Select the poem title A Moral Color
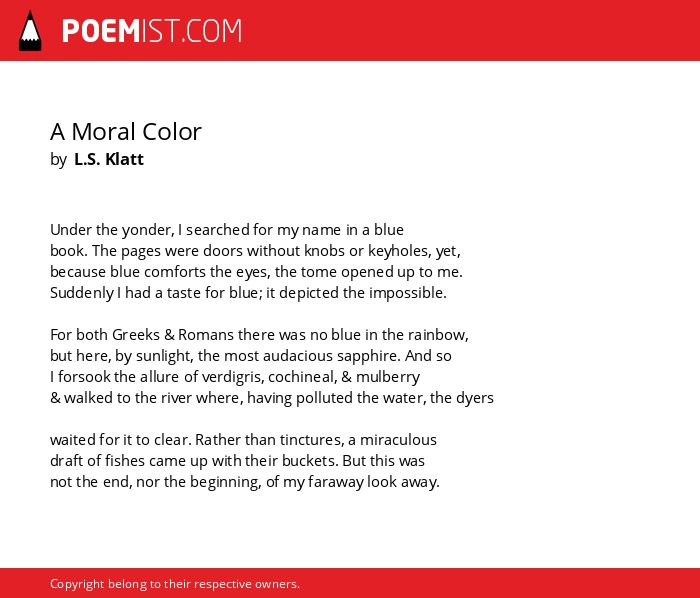This screenshot has width=700, height=598. point(126,132)
